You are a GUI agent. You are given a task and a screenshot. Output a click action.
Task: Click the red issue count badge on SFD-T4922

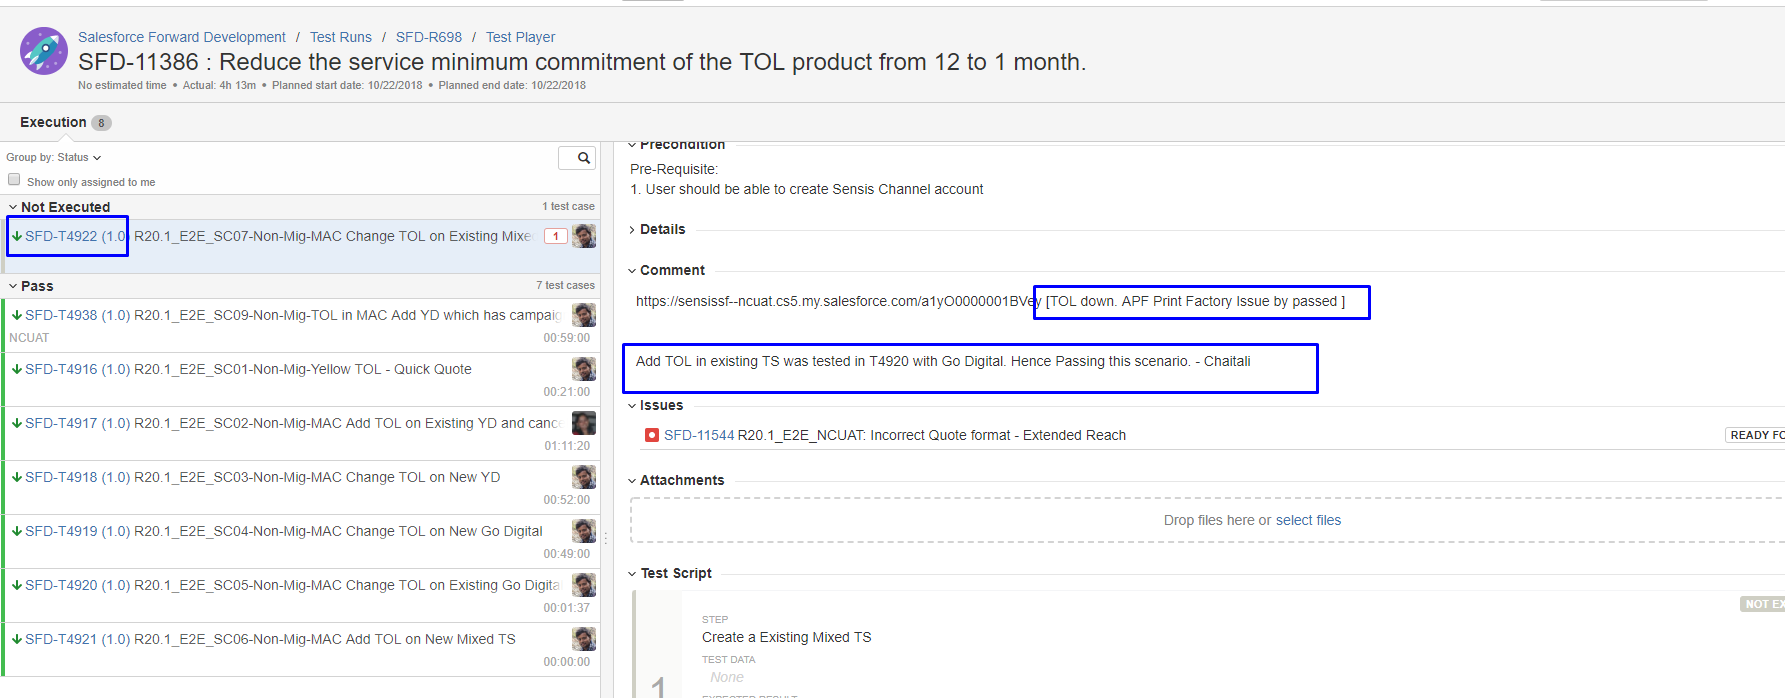pyautogui.click(x=556, y=236)
